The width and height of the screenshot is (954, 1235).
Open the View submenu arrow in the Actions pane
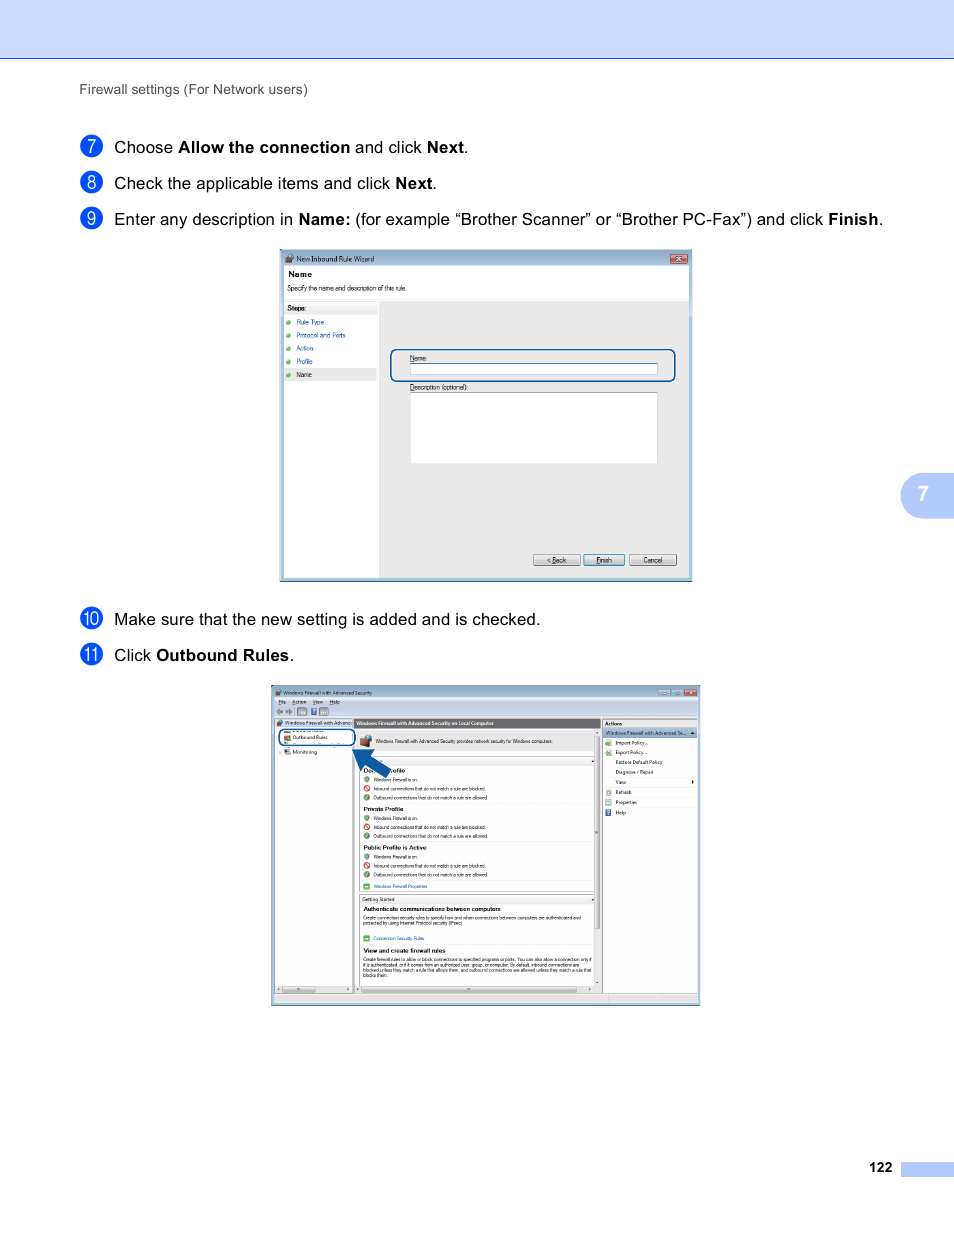(x=692, y=782)
